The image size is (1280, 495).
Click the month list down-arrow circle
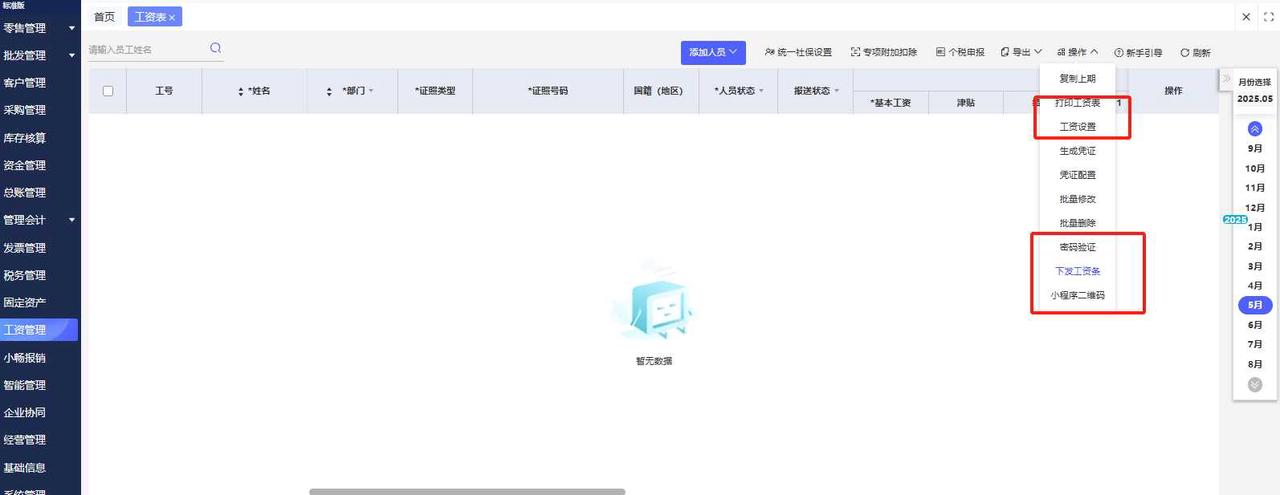click(x=1255, y=384)
